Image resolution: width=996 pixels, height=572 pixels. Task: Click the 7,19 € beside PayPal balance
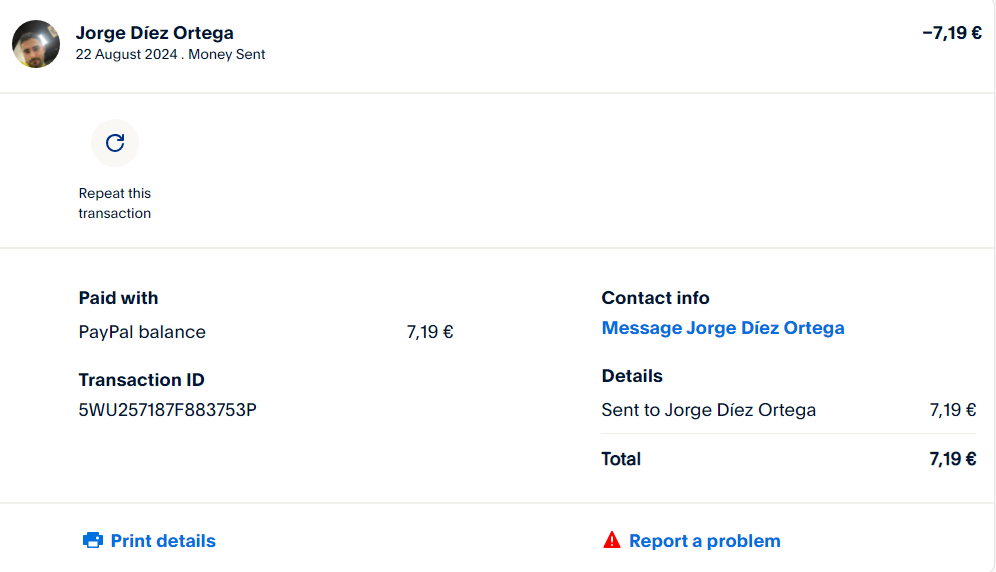coord(429,332)
